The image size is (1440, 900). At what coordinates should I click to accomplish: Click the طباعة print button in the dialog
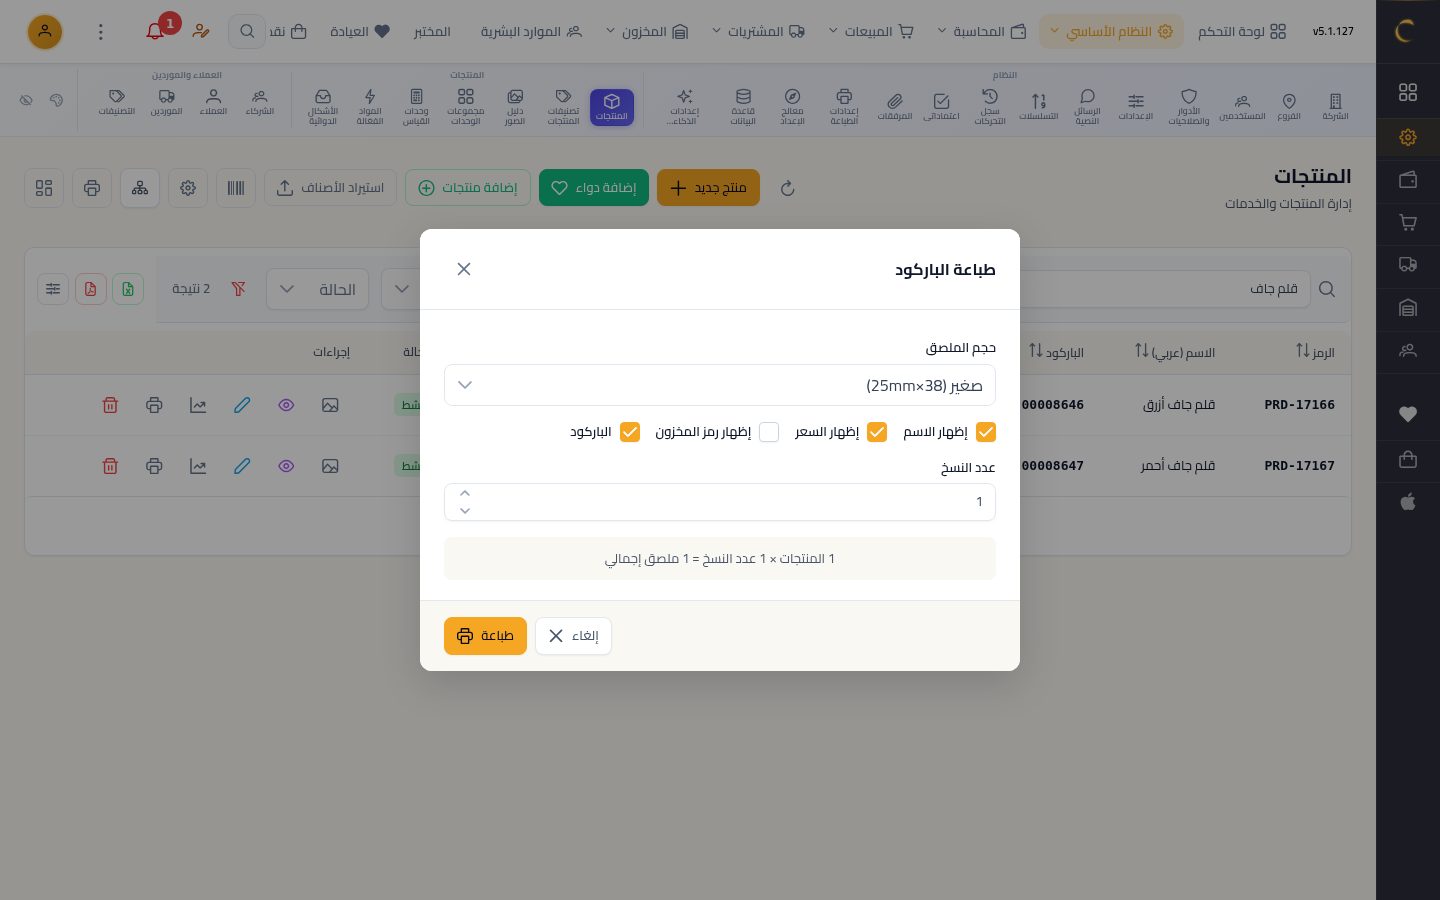point(485,636)
